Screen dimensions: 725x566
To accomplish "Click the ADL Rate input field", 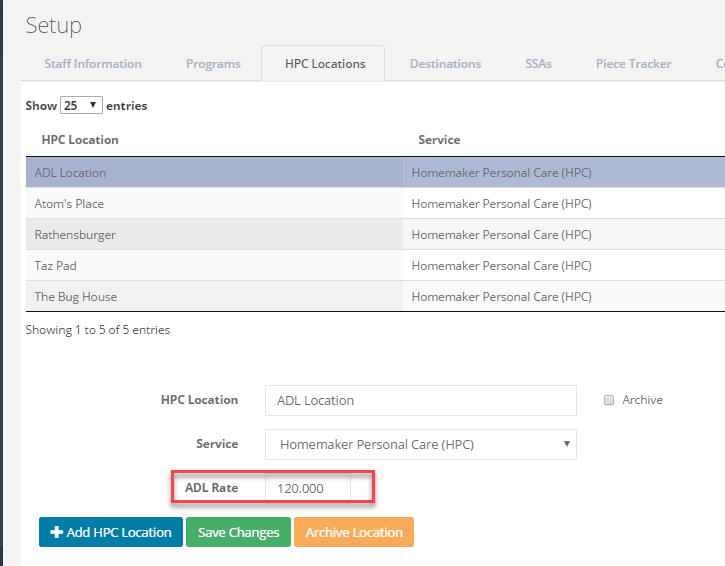I will pos(308,488).
